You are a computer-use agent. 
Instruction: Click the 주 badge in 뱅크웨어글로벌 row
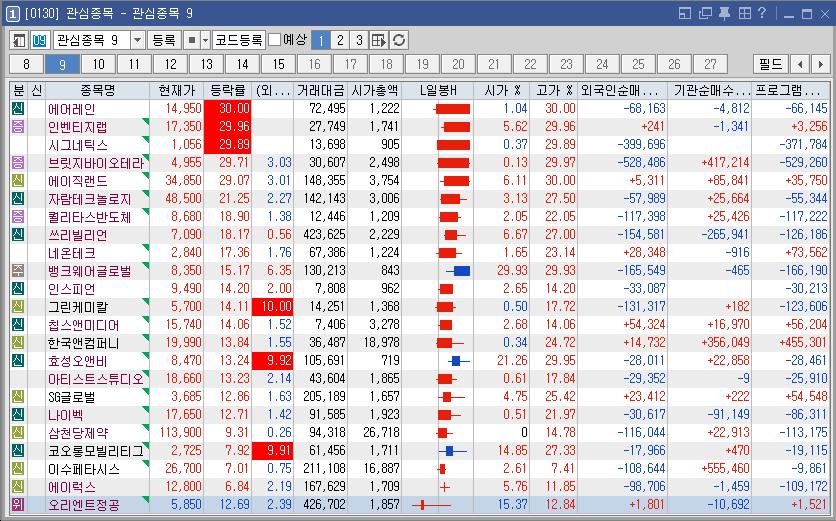18,271
